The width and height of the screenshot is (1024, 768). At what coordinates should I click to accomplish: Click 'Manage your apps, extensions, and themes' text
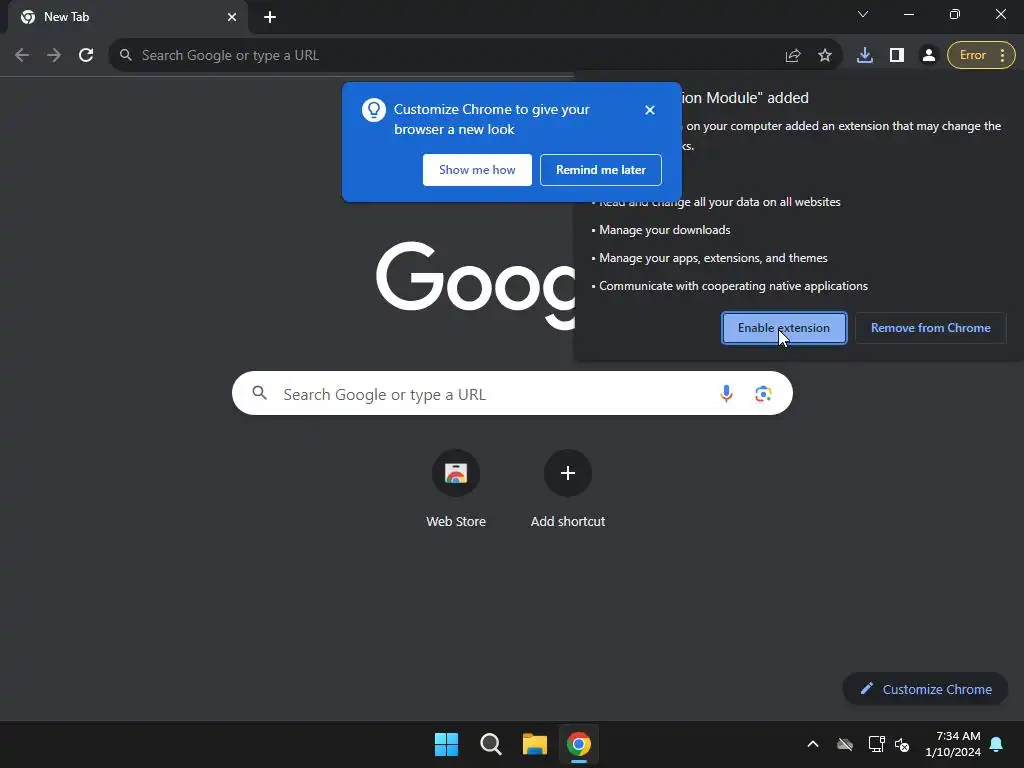pyautogui.click(x=713, y=258)
